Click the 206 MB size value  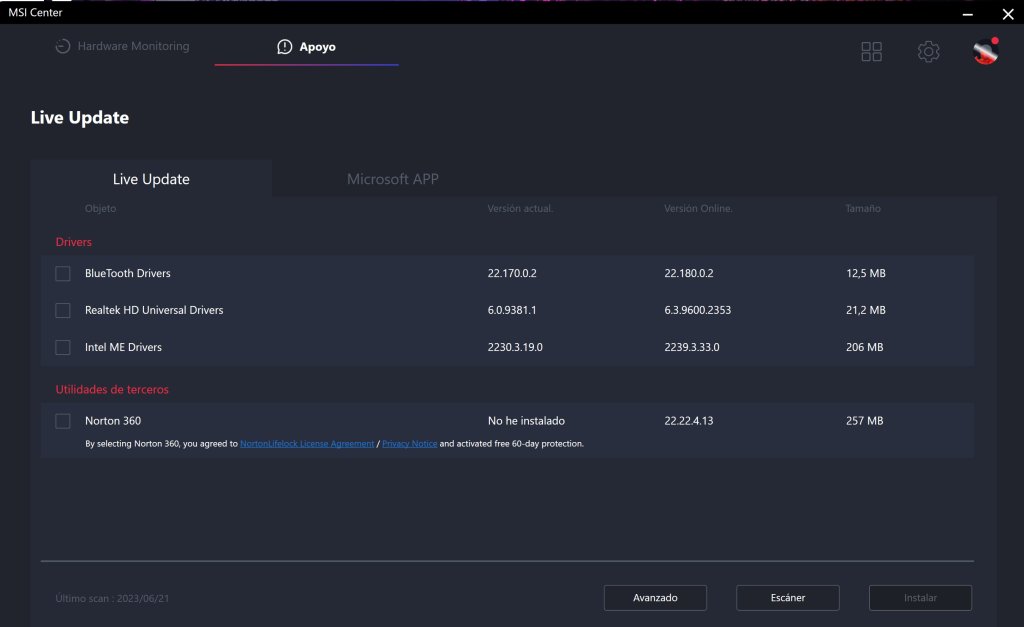pos(865,347)
